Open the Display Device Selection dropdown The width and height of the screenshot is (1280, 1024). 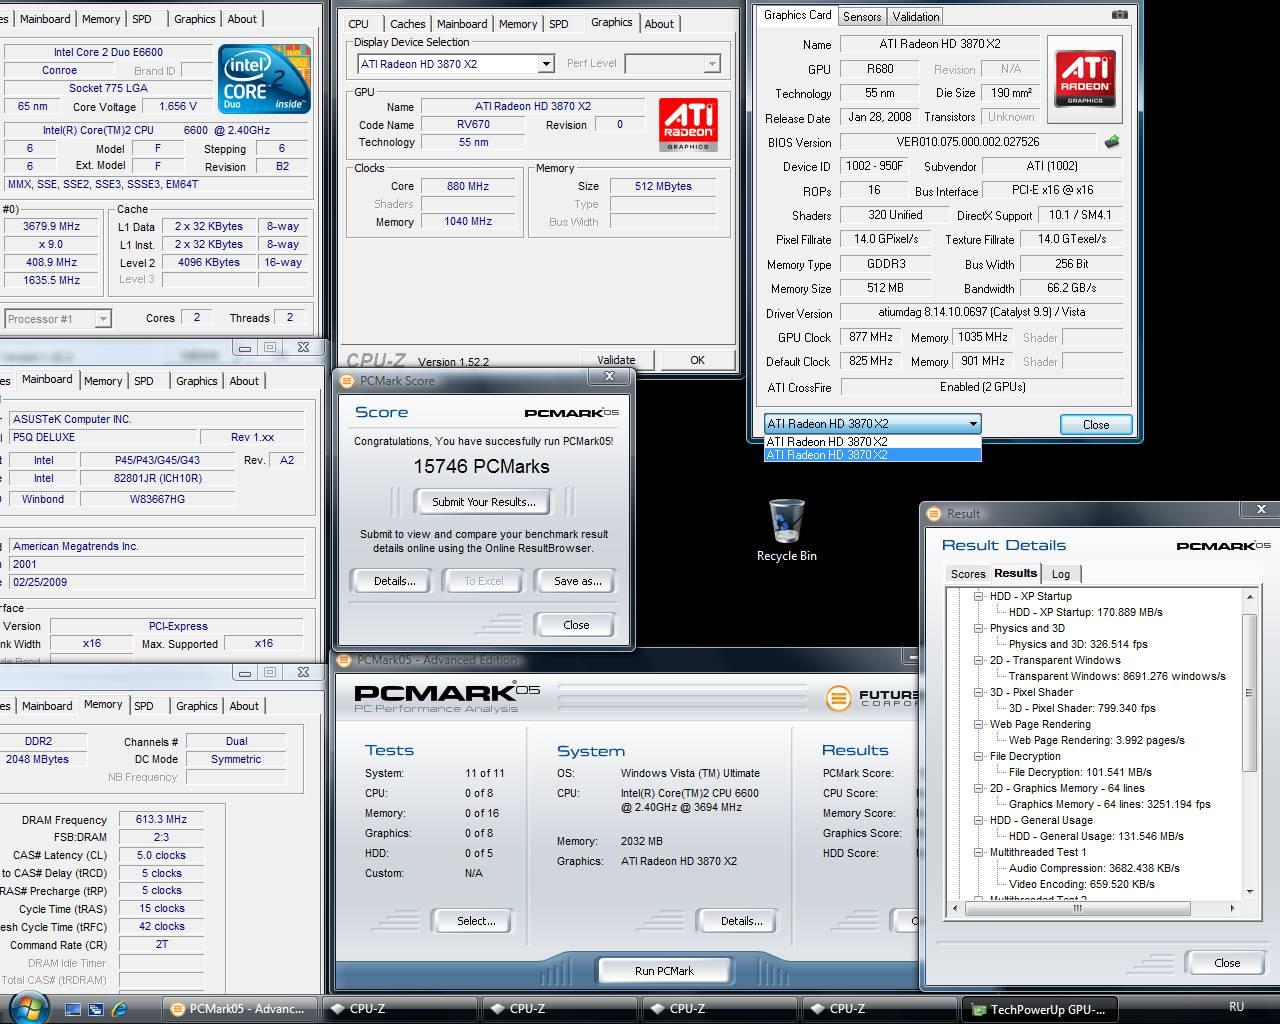(x=546, y=64)
